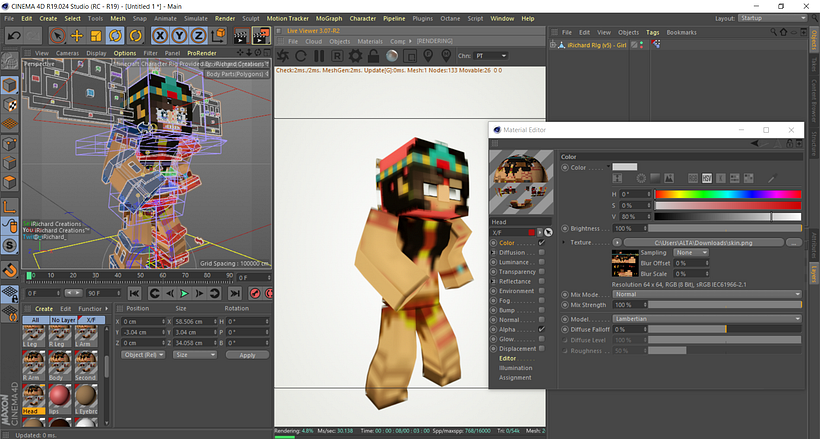Toggle the Live Viewer resolution lock

coord(373,55)
